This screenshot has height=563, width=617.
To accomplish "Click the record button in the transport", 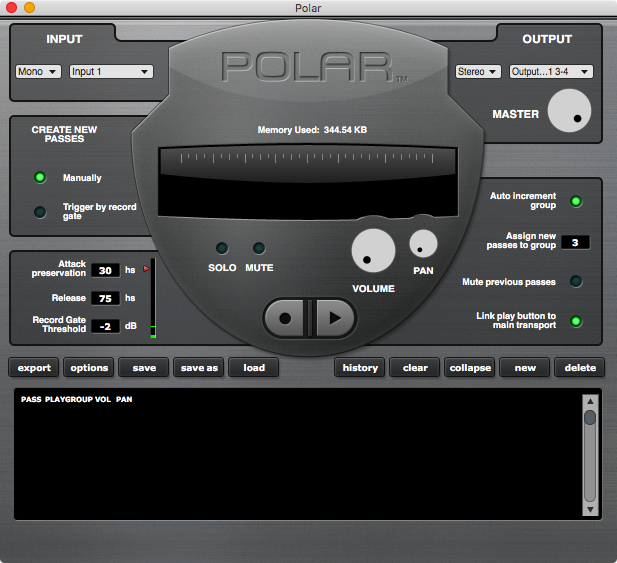I will (x=285, y=318).
